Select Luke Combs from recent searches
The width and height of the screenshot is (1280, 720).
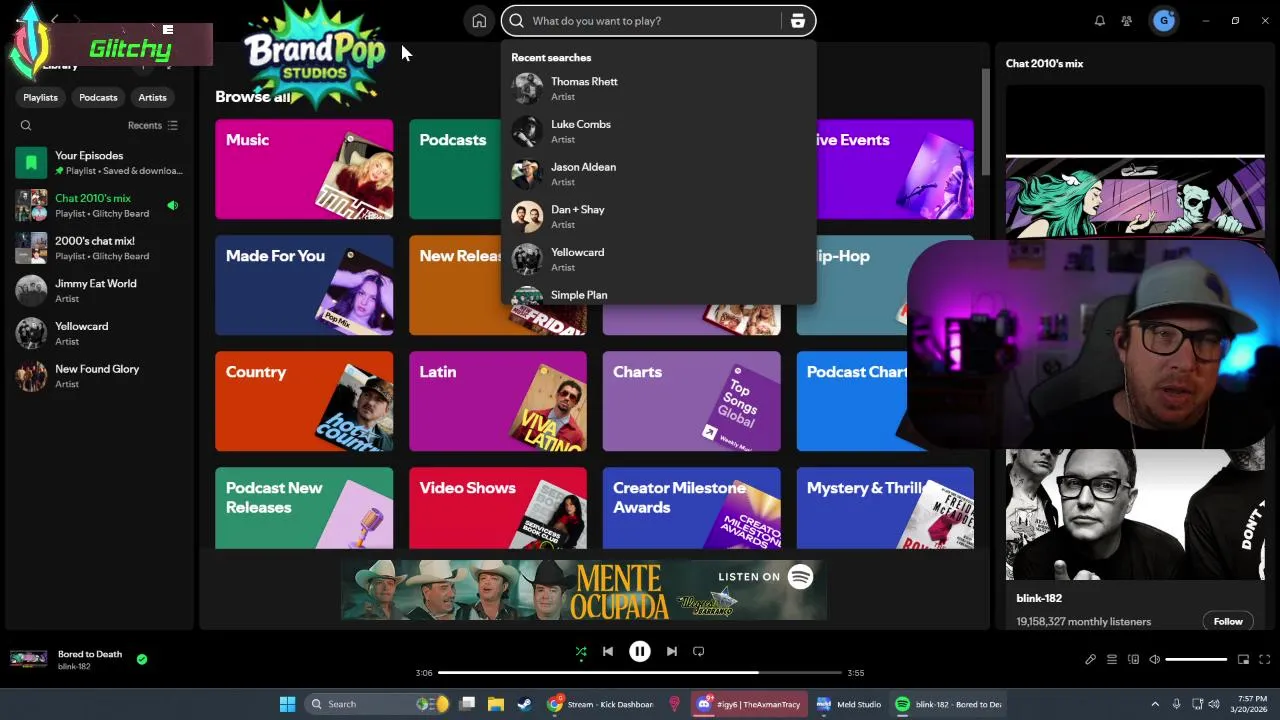pos(659,131)
